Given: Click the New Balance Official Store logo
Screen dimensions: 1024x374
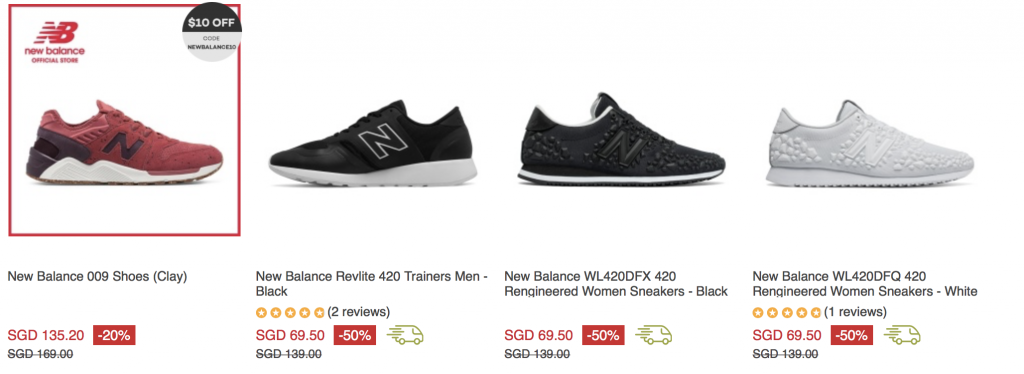Looking at the screenshot, I should point(55,42).
